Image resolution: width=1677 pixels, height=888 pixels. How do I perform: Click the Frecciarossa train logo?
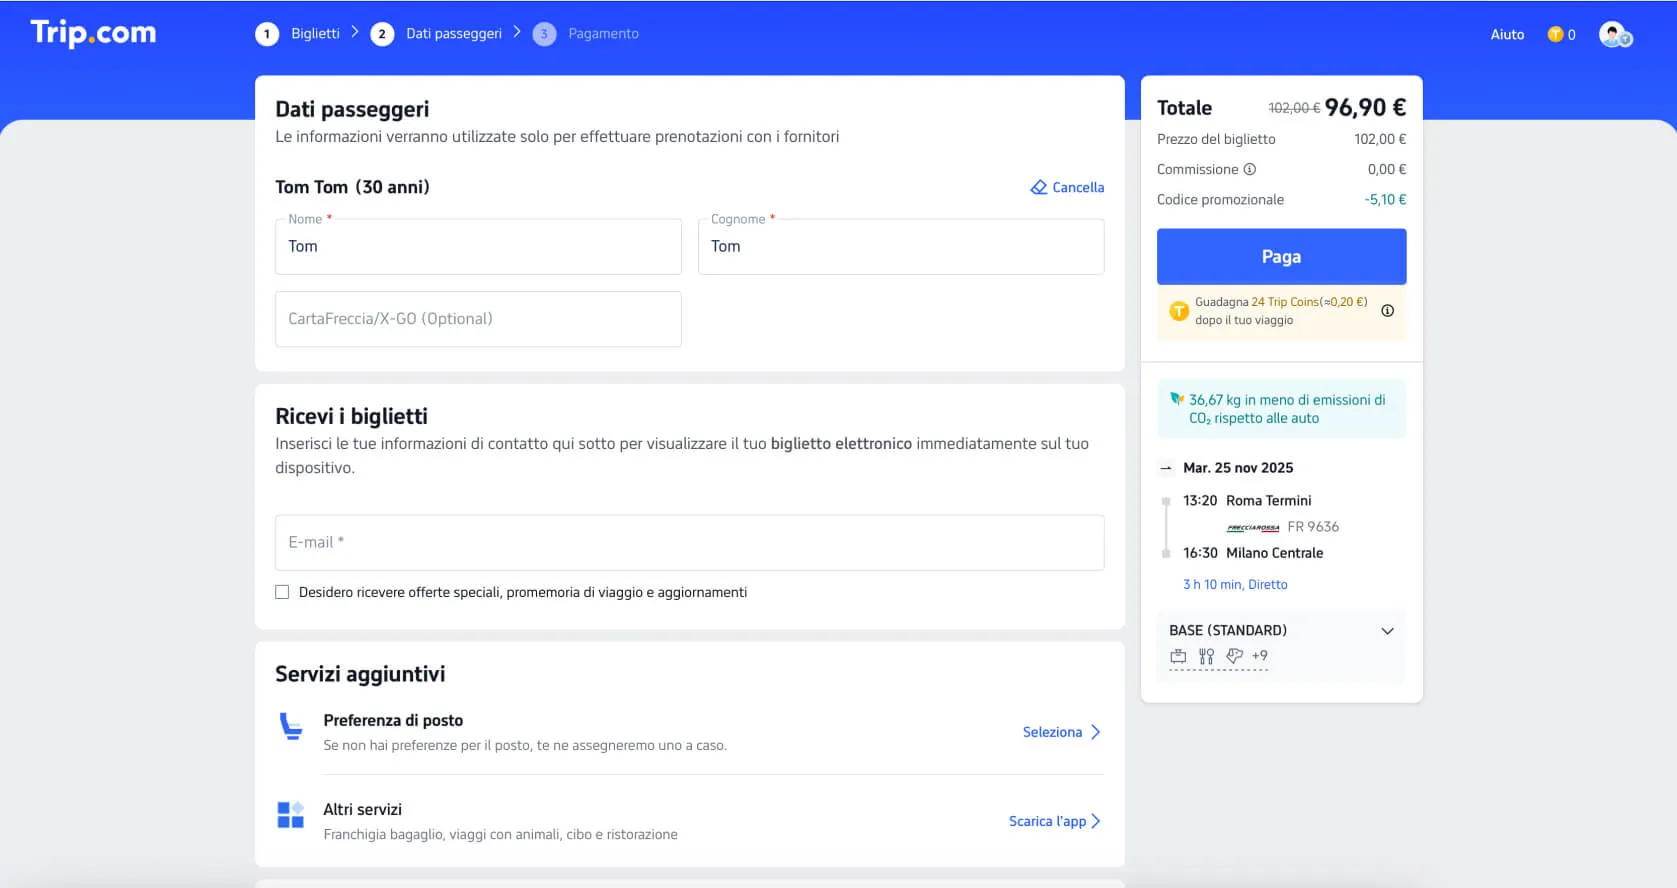1253,527
